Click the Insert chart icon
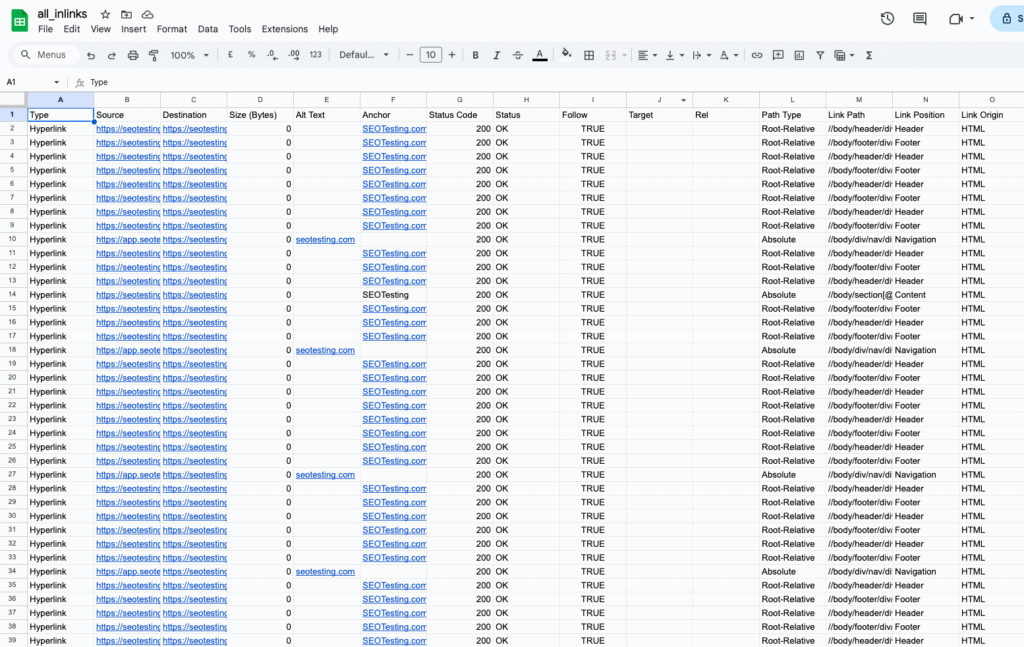1024x647 pixels. [x=799, y=55]
